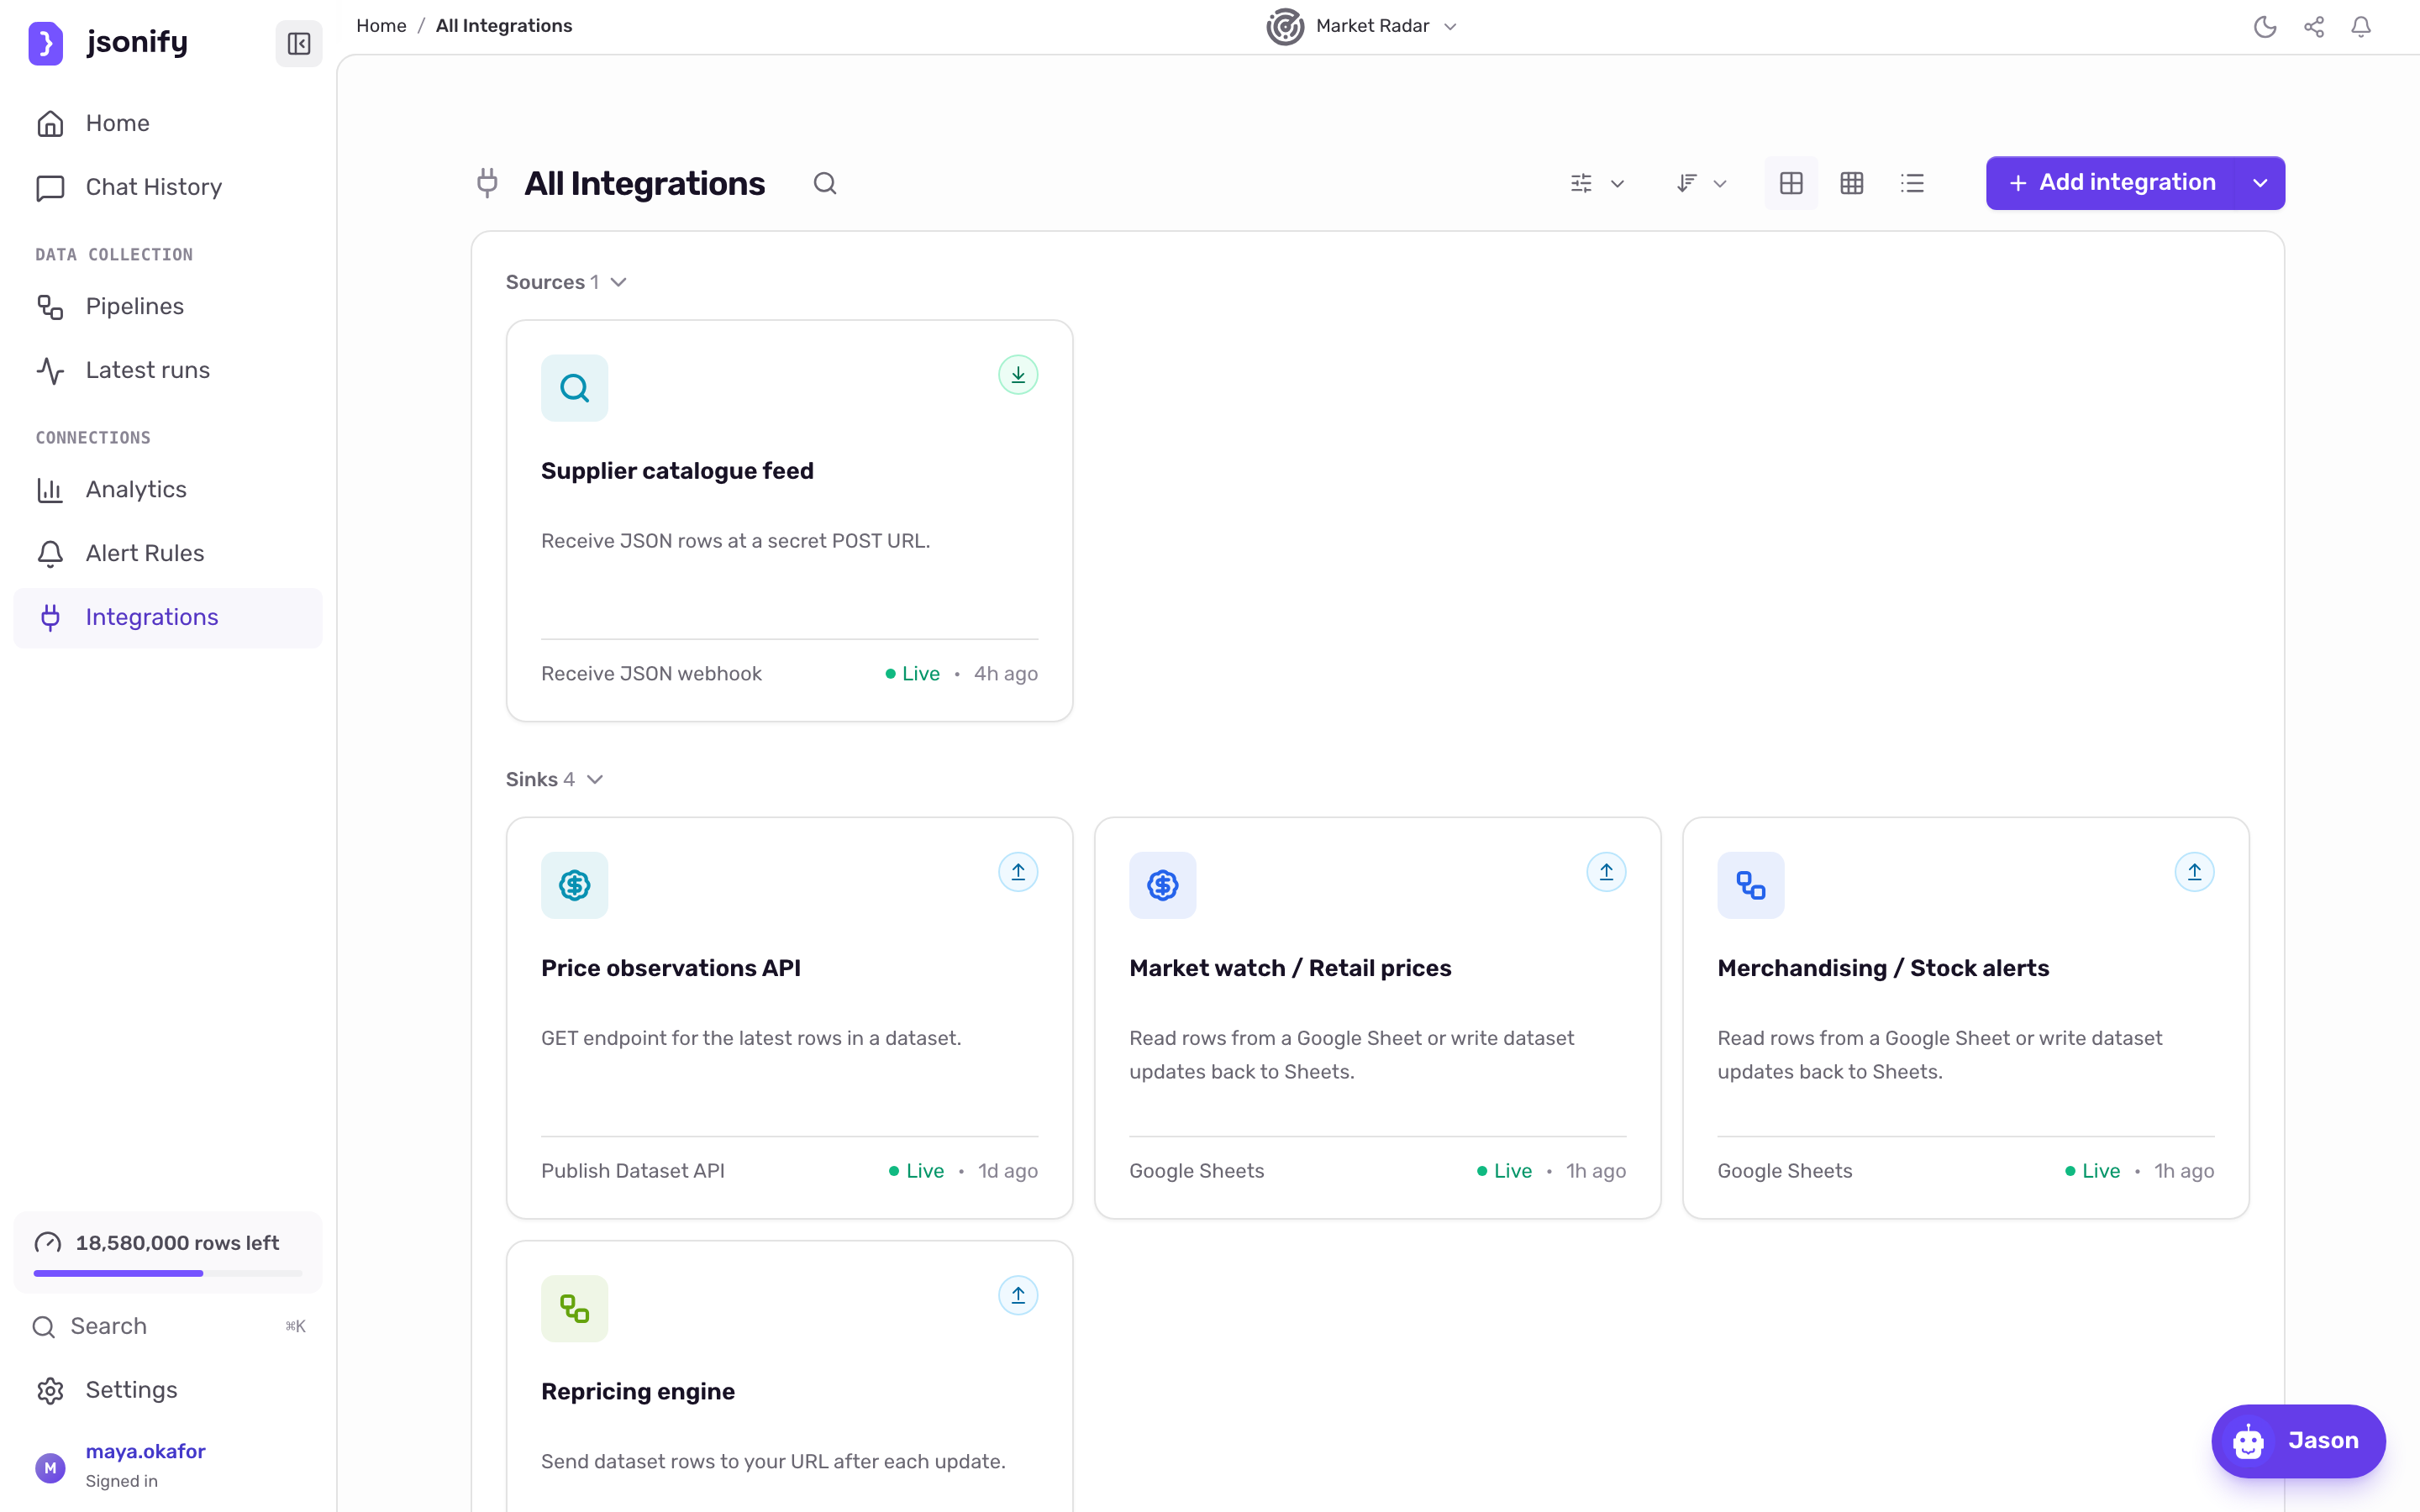Click the Home breadcrumb link
This screenshot has height=1512, width=2420.
tap(381, 26)
